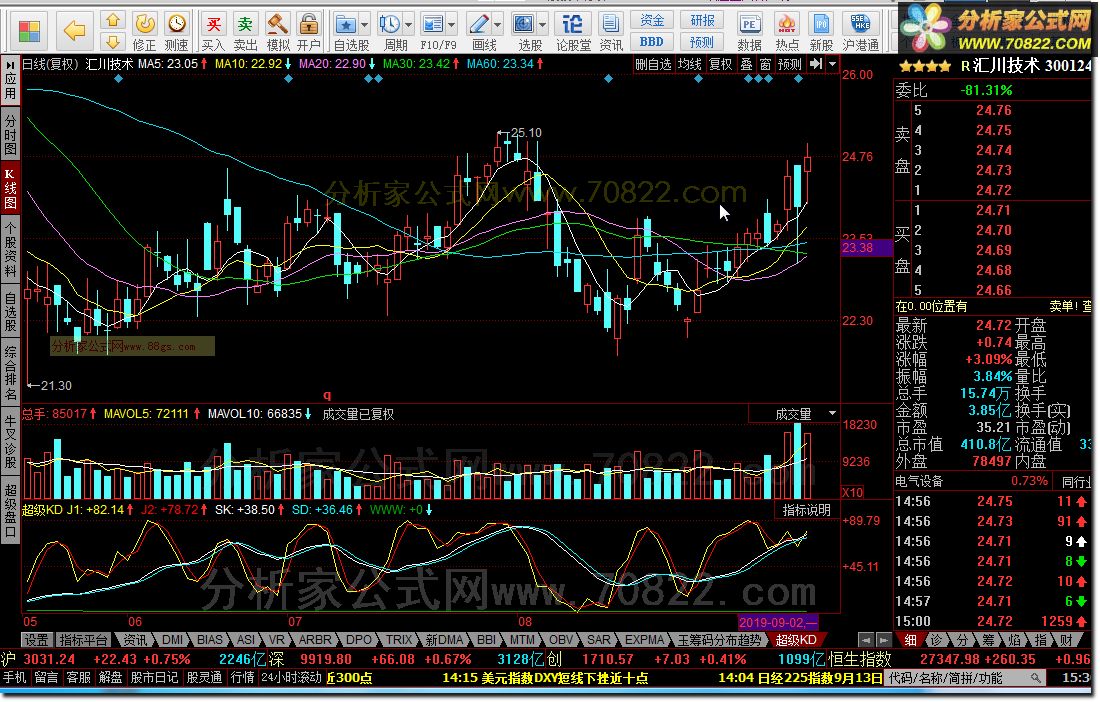
Task: Click the 周期 period clock icon
Action: [x=389, y=25]
